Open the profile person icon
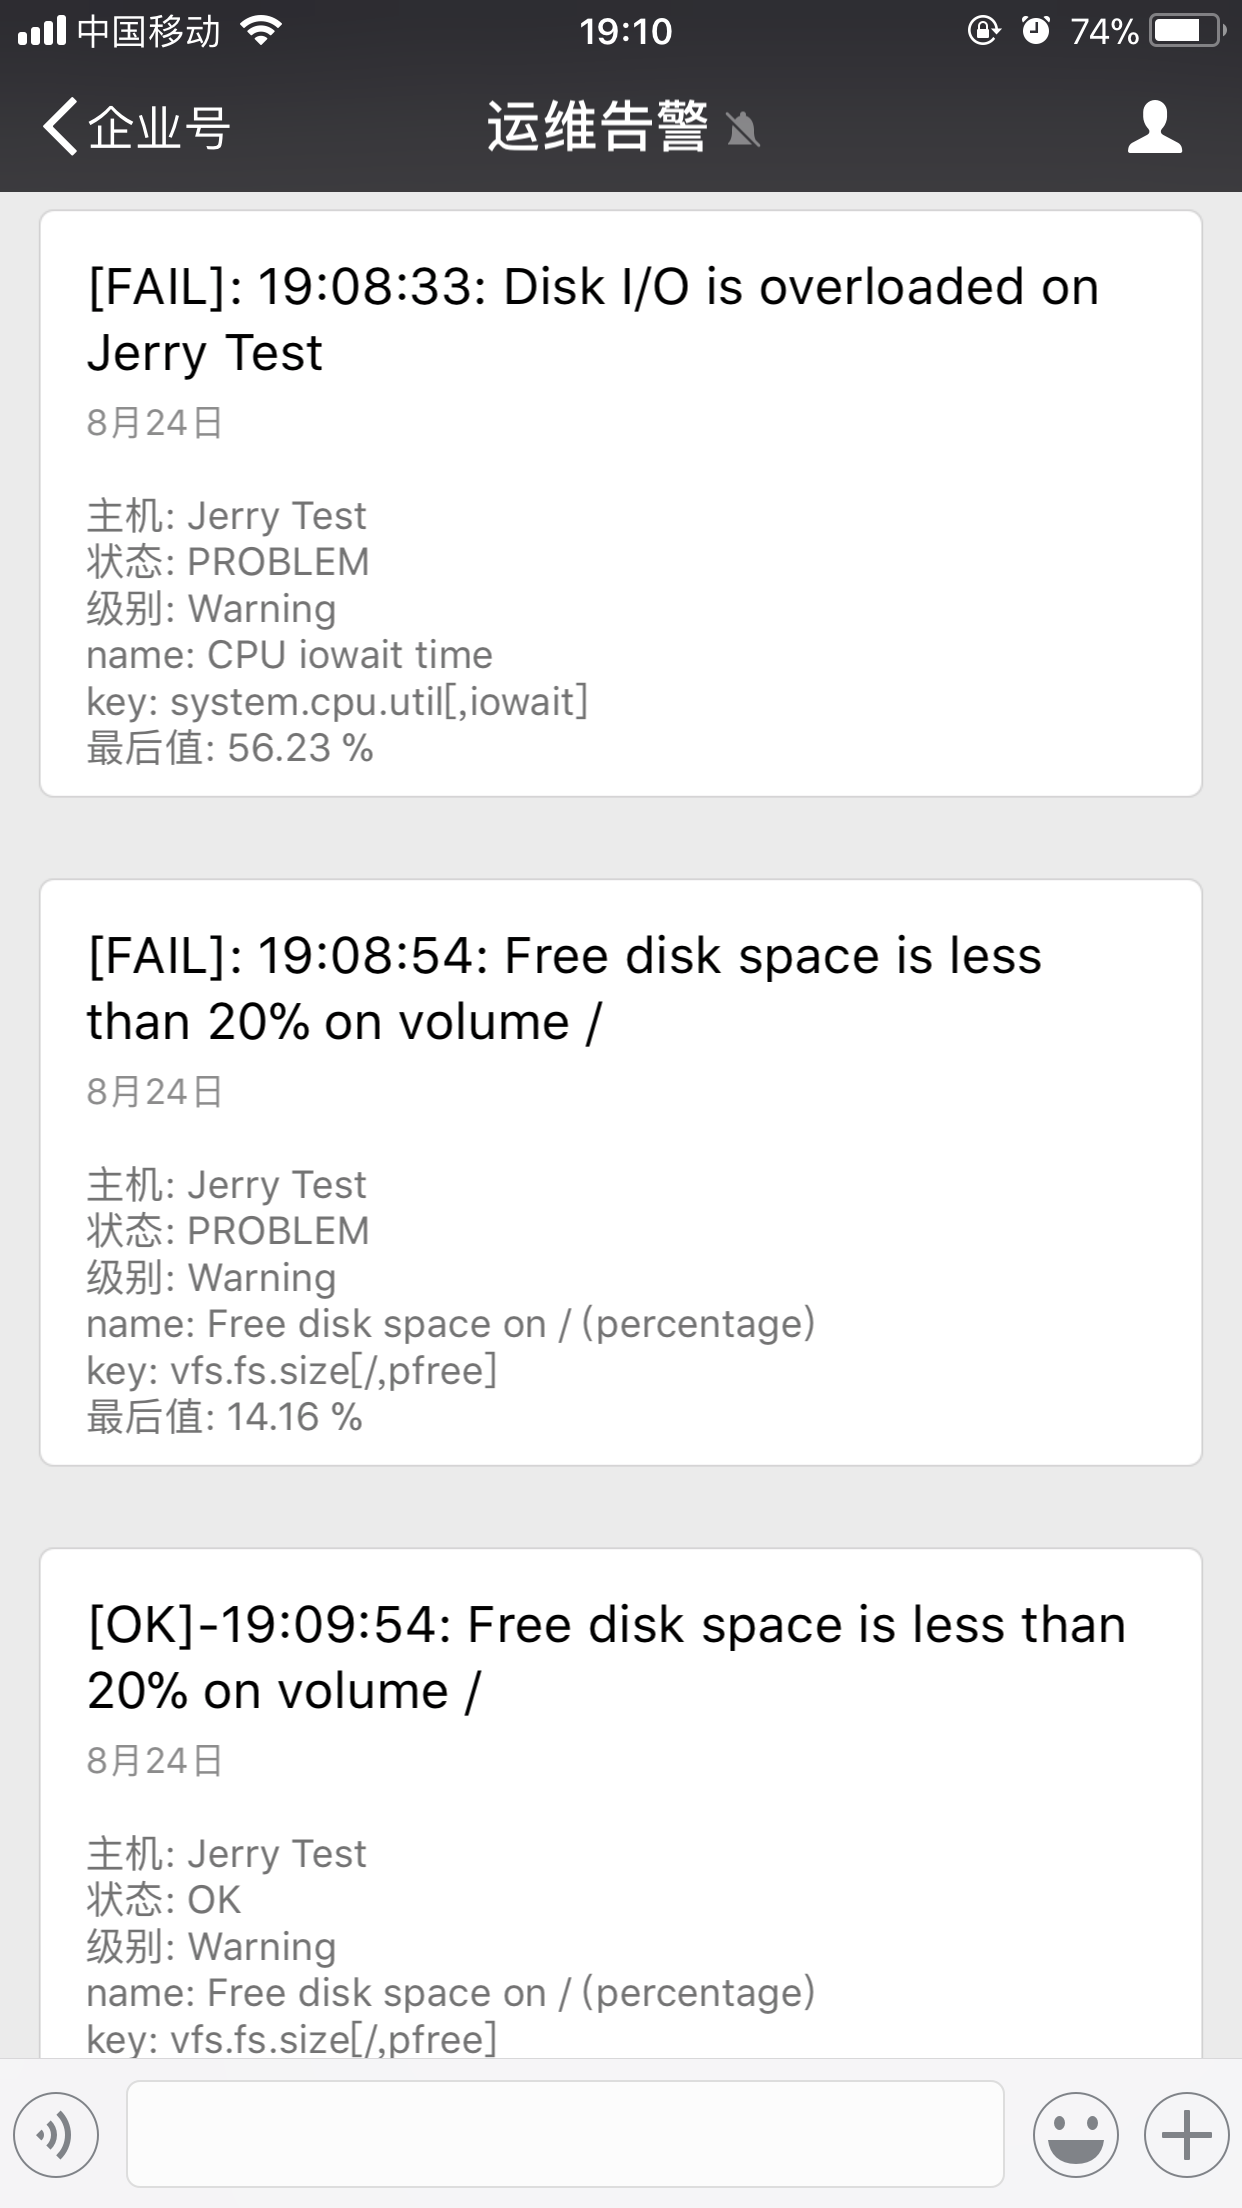Viewport: 1242px width, 2208px height. pos(1155,127)
